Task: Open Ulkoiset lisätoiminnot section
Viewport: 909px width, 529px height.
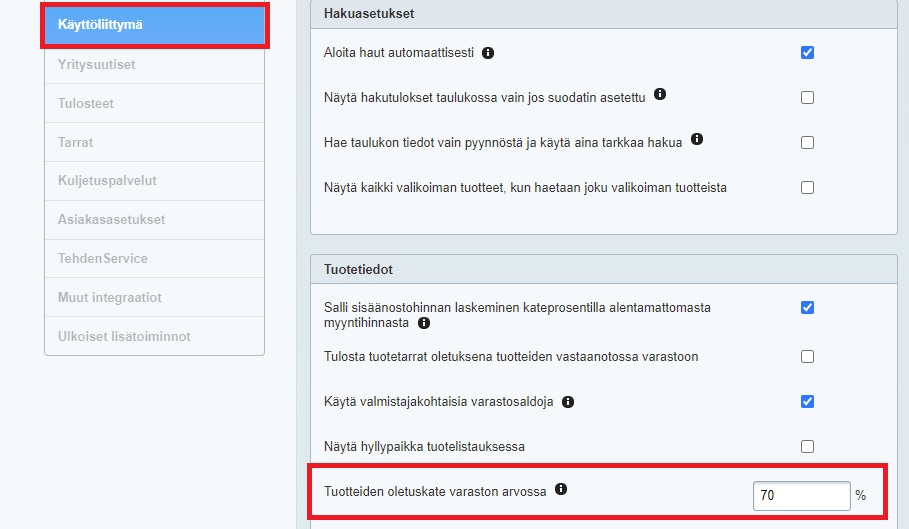Action: (154, 336)
